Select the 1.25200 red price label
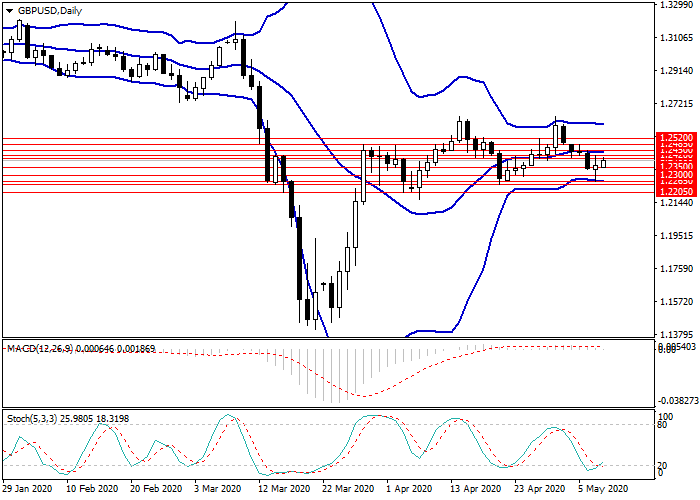The image size is (700, 500). 674,136
